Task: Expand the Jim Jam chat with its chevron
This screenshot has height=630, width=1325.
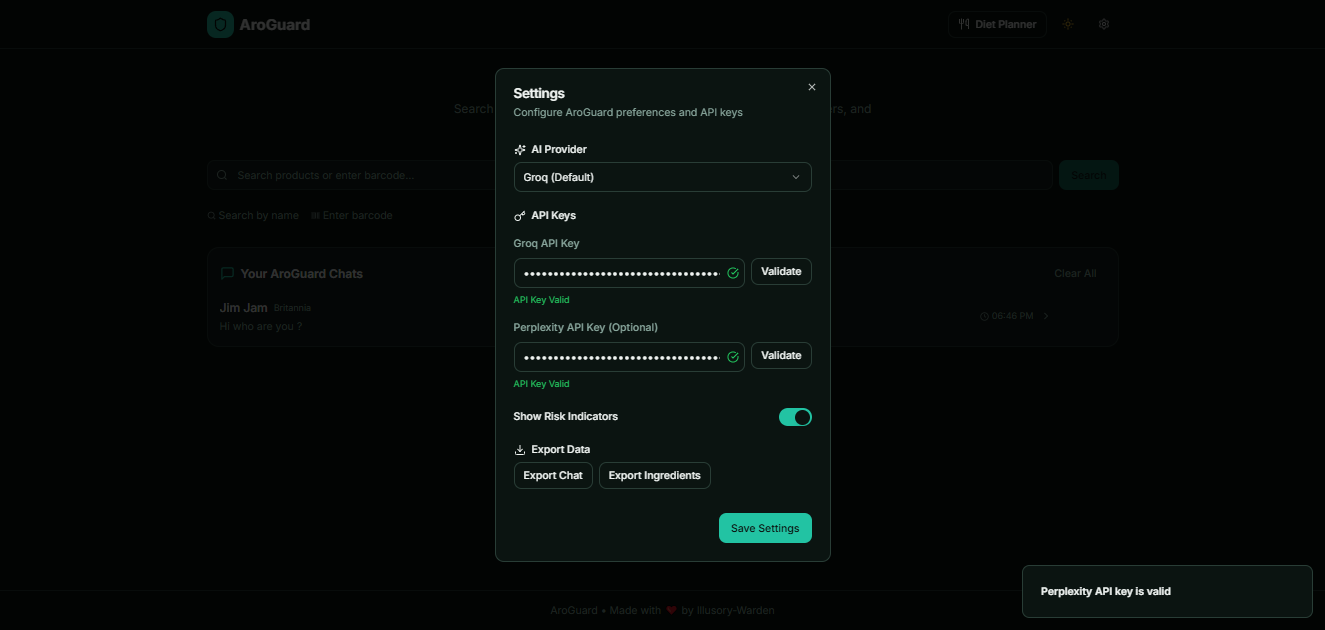Action: tap(1046, 315)
